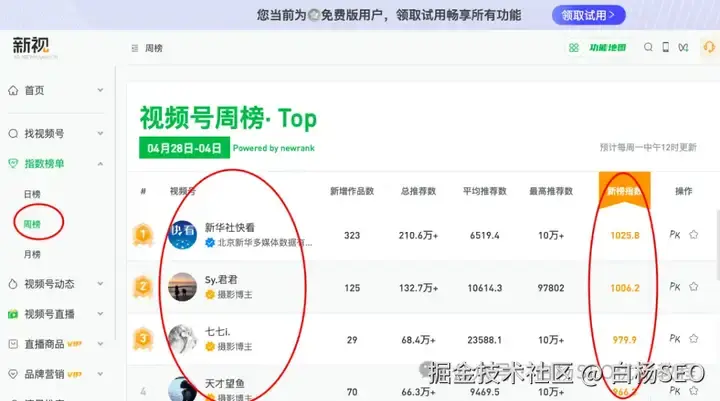Click the icon right of phone icon
Image resolution: width=720 pixels, height=401 pixels.
click(x=683, y=47)
